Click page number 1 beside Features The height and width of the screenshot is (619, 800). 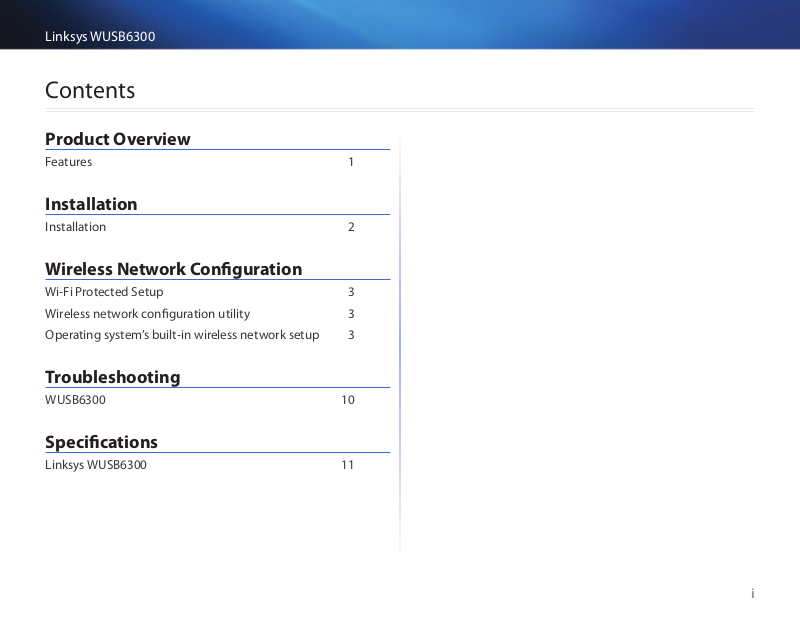click(351, 162)
